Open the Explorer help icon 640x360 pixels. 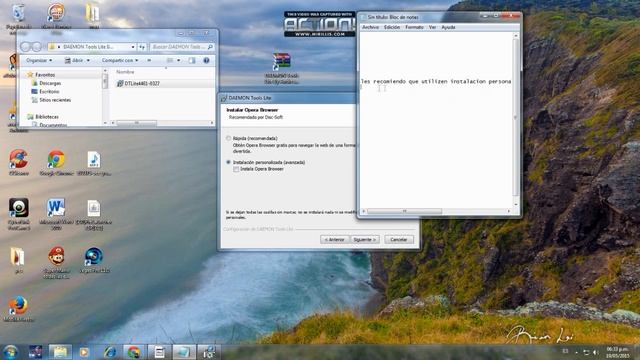point(206,60)
